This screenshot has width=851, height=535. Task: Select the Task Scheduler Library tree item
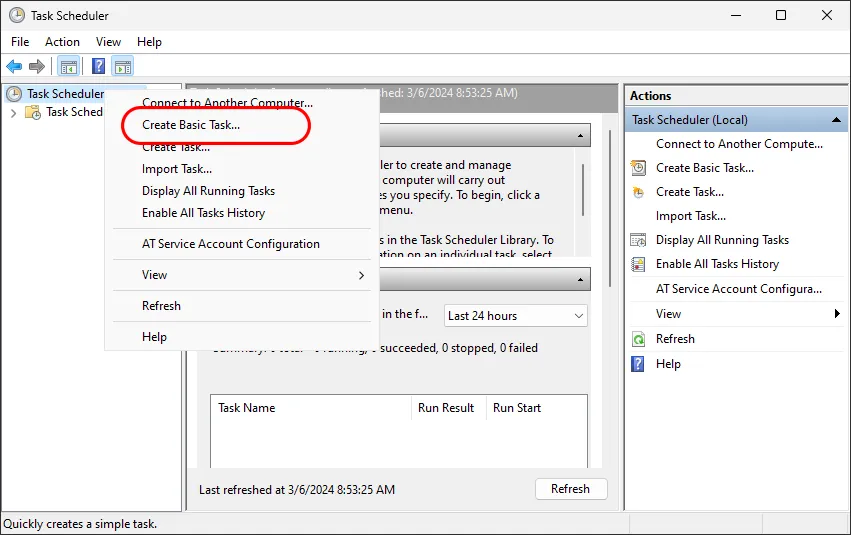(74, 112)
